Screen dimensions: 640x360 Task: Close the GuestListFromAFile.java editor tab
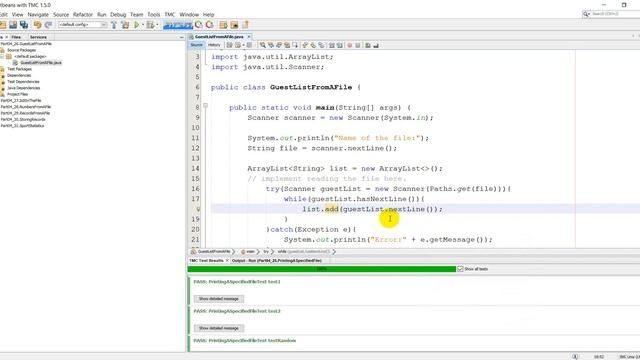point(249,37)
